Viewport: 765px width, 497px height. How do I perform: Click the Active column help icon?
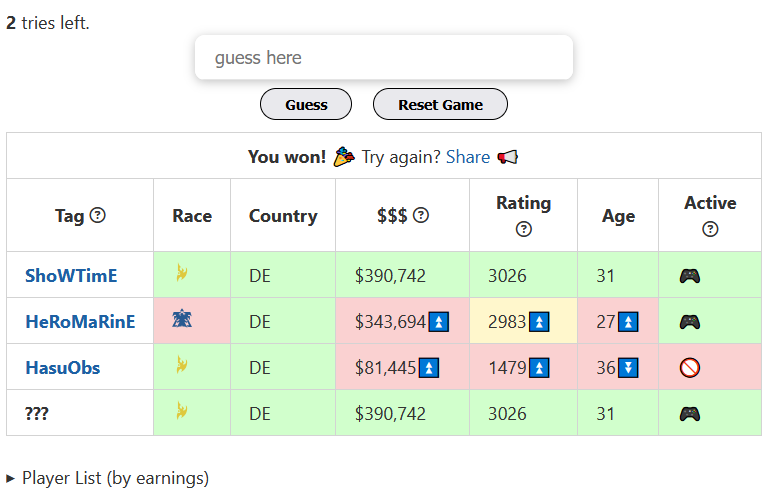pos(710,229)
